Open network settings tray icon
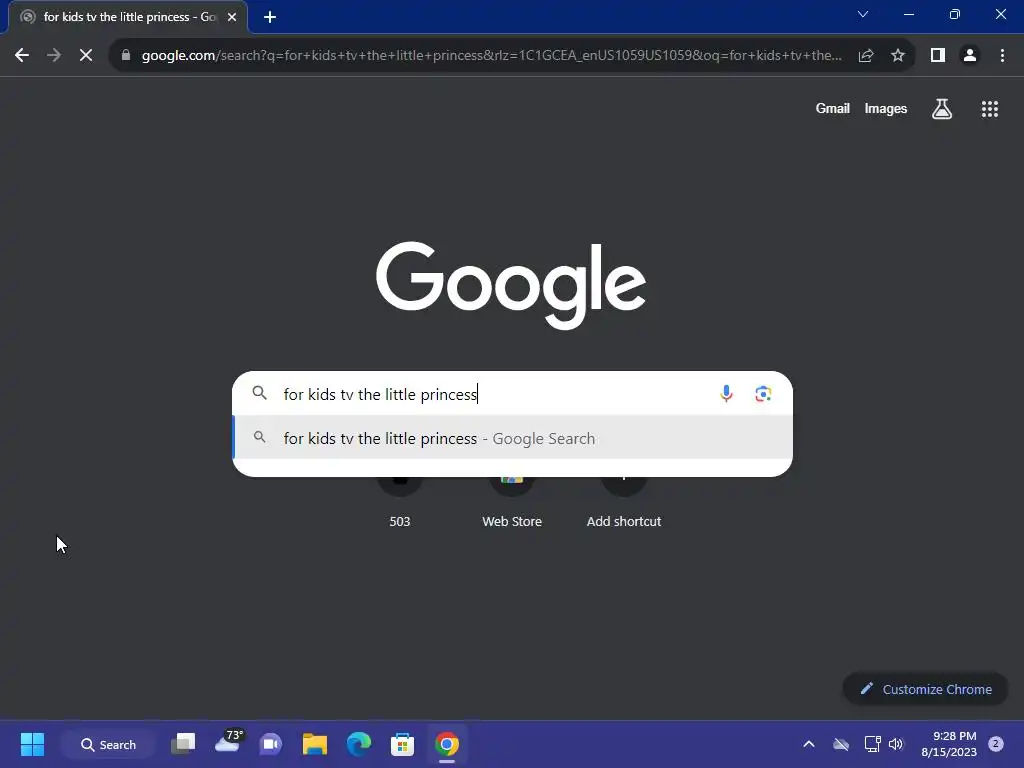 [872, 744]
